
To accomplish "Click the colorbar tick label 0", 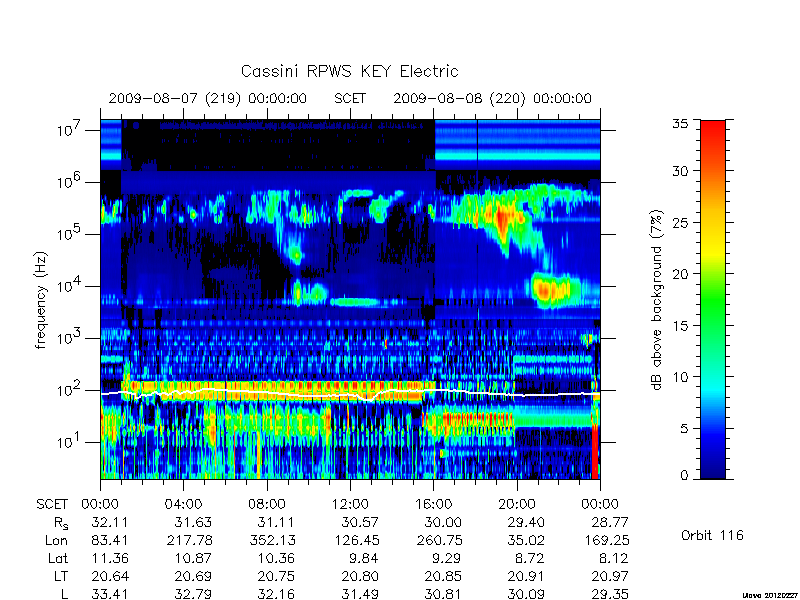I will coord(684,476).
